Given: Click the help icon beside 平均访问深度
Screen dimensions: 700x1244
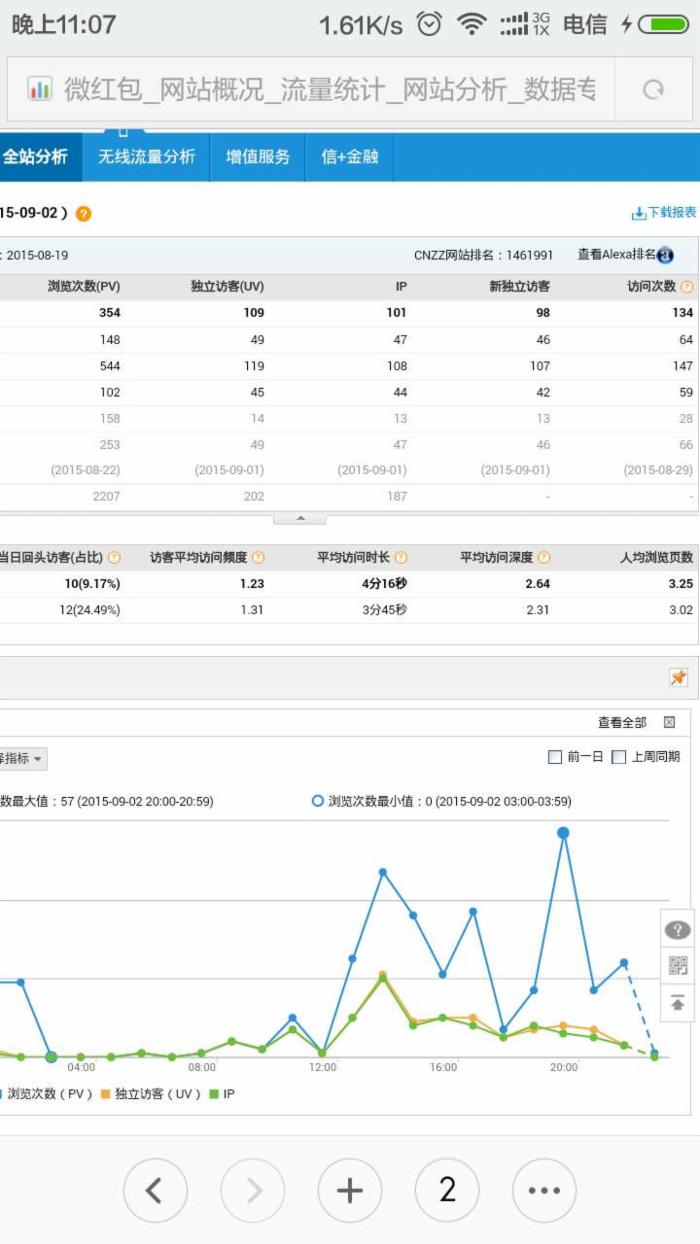Looking at the screenshot, I should (x=544, y=557).
